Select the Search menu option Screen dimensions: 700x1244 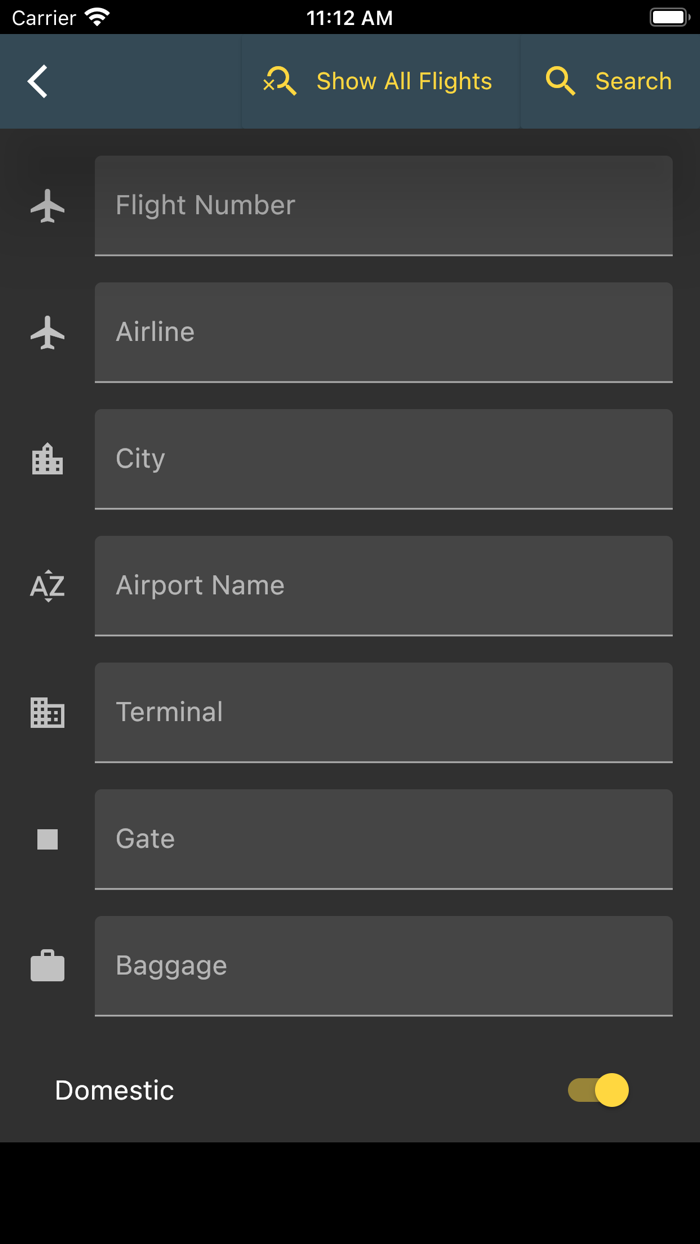click(x=634, y=80)
